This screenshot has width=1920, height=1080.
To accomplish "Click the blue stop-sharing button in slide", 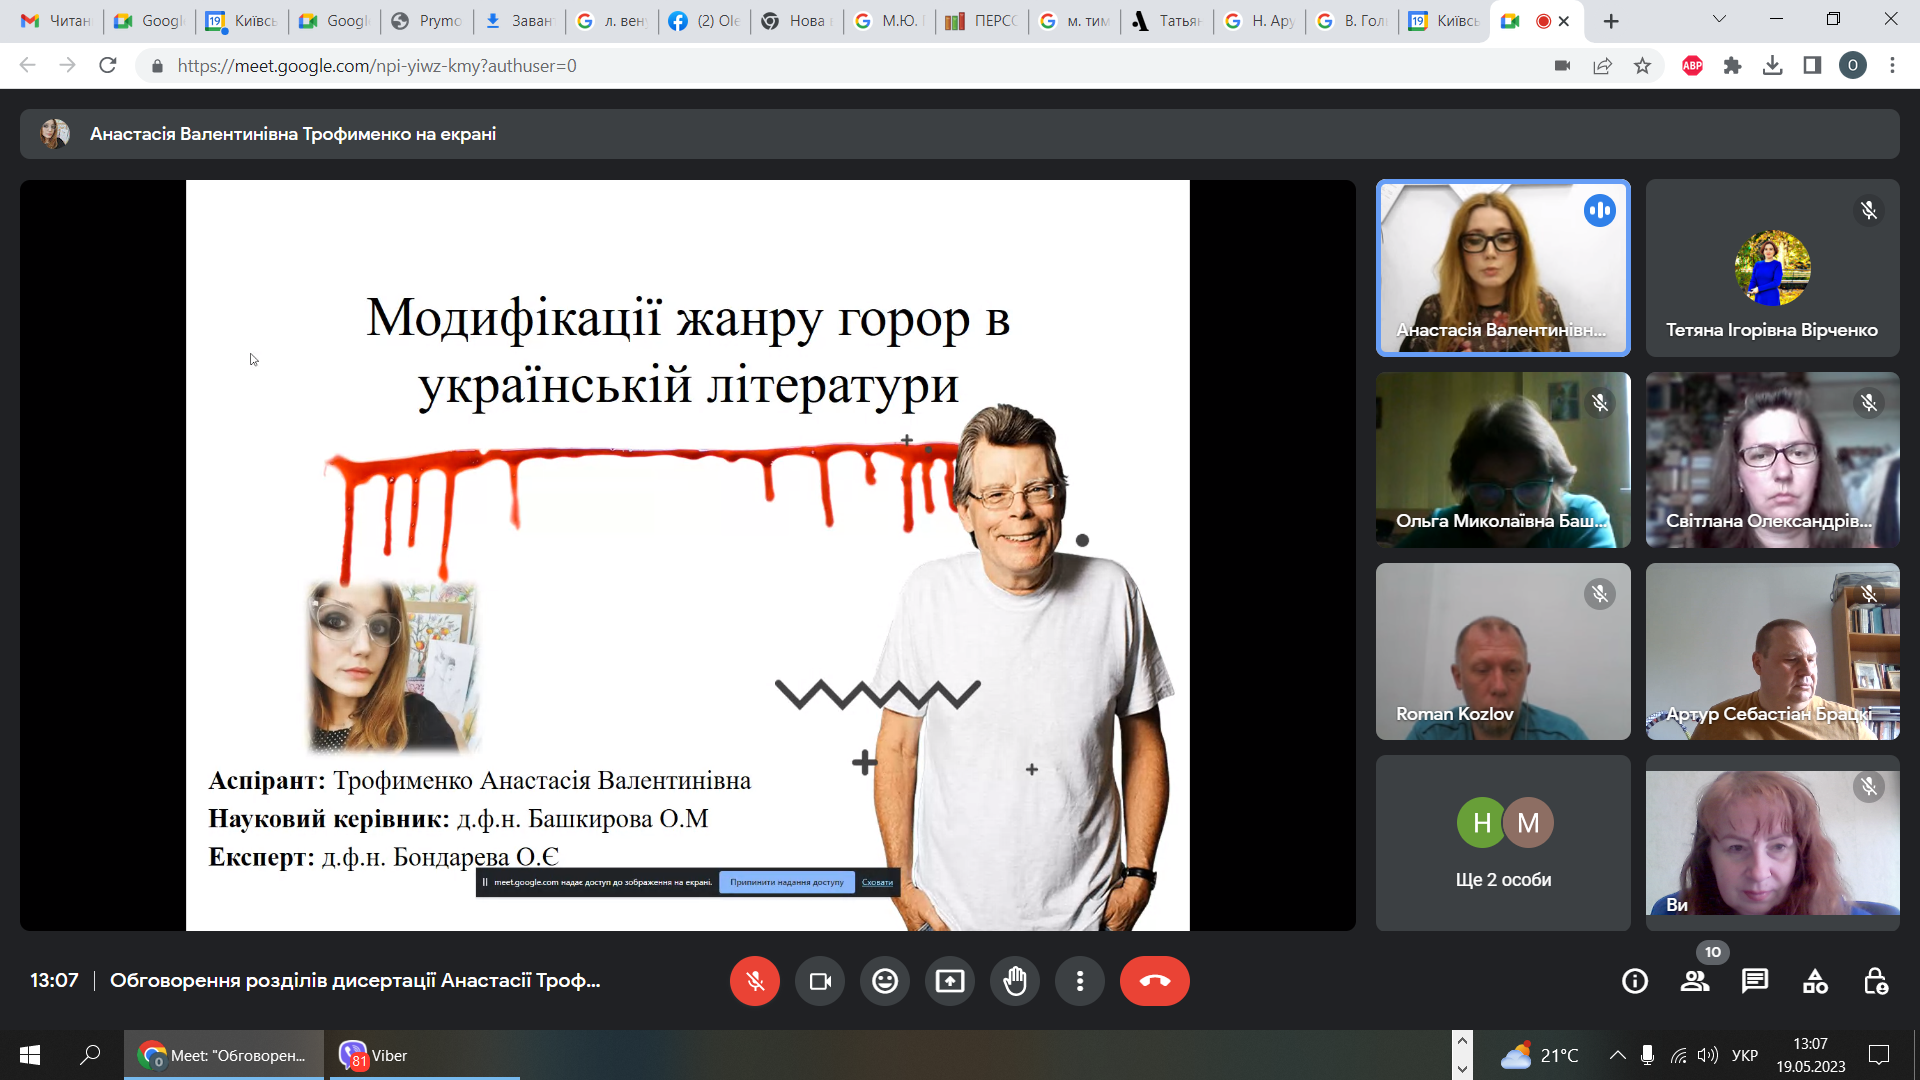I will (x=786, y=882).
